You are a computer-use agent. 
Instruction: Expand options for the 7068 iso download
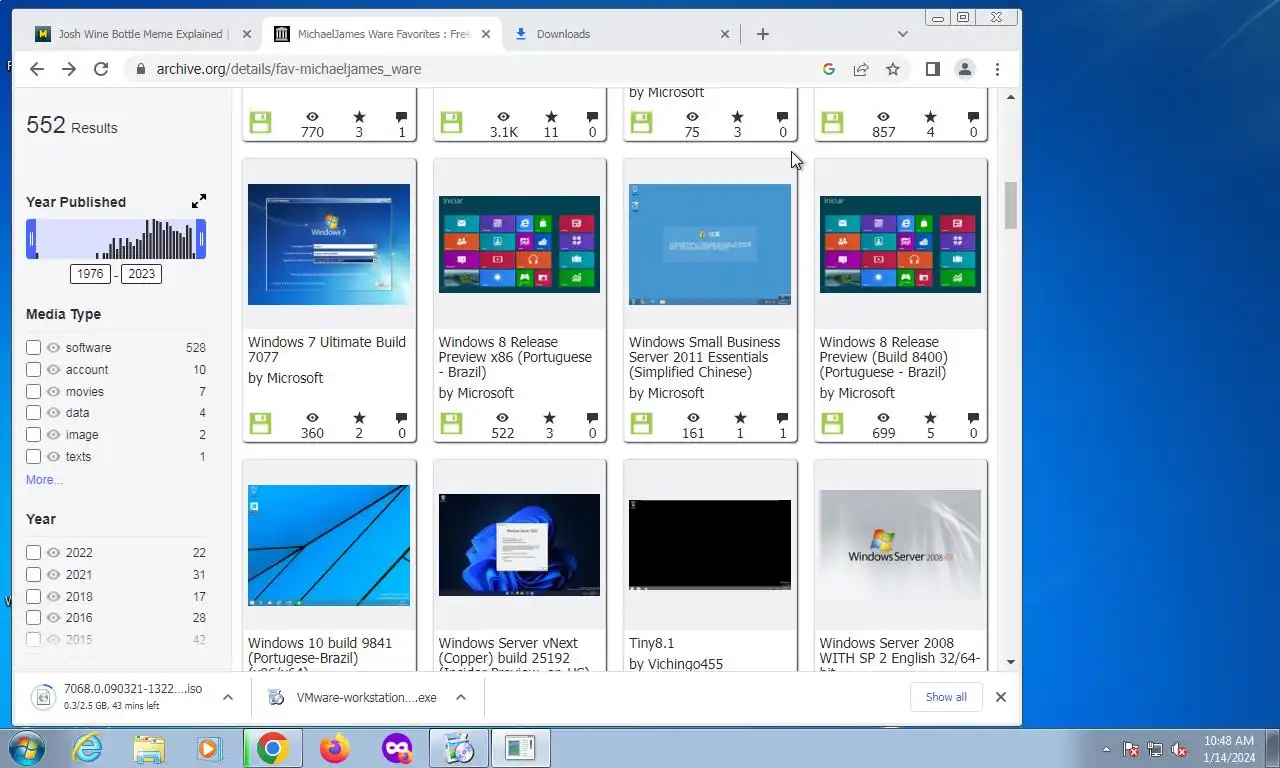228,697
